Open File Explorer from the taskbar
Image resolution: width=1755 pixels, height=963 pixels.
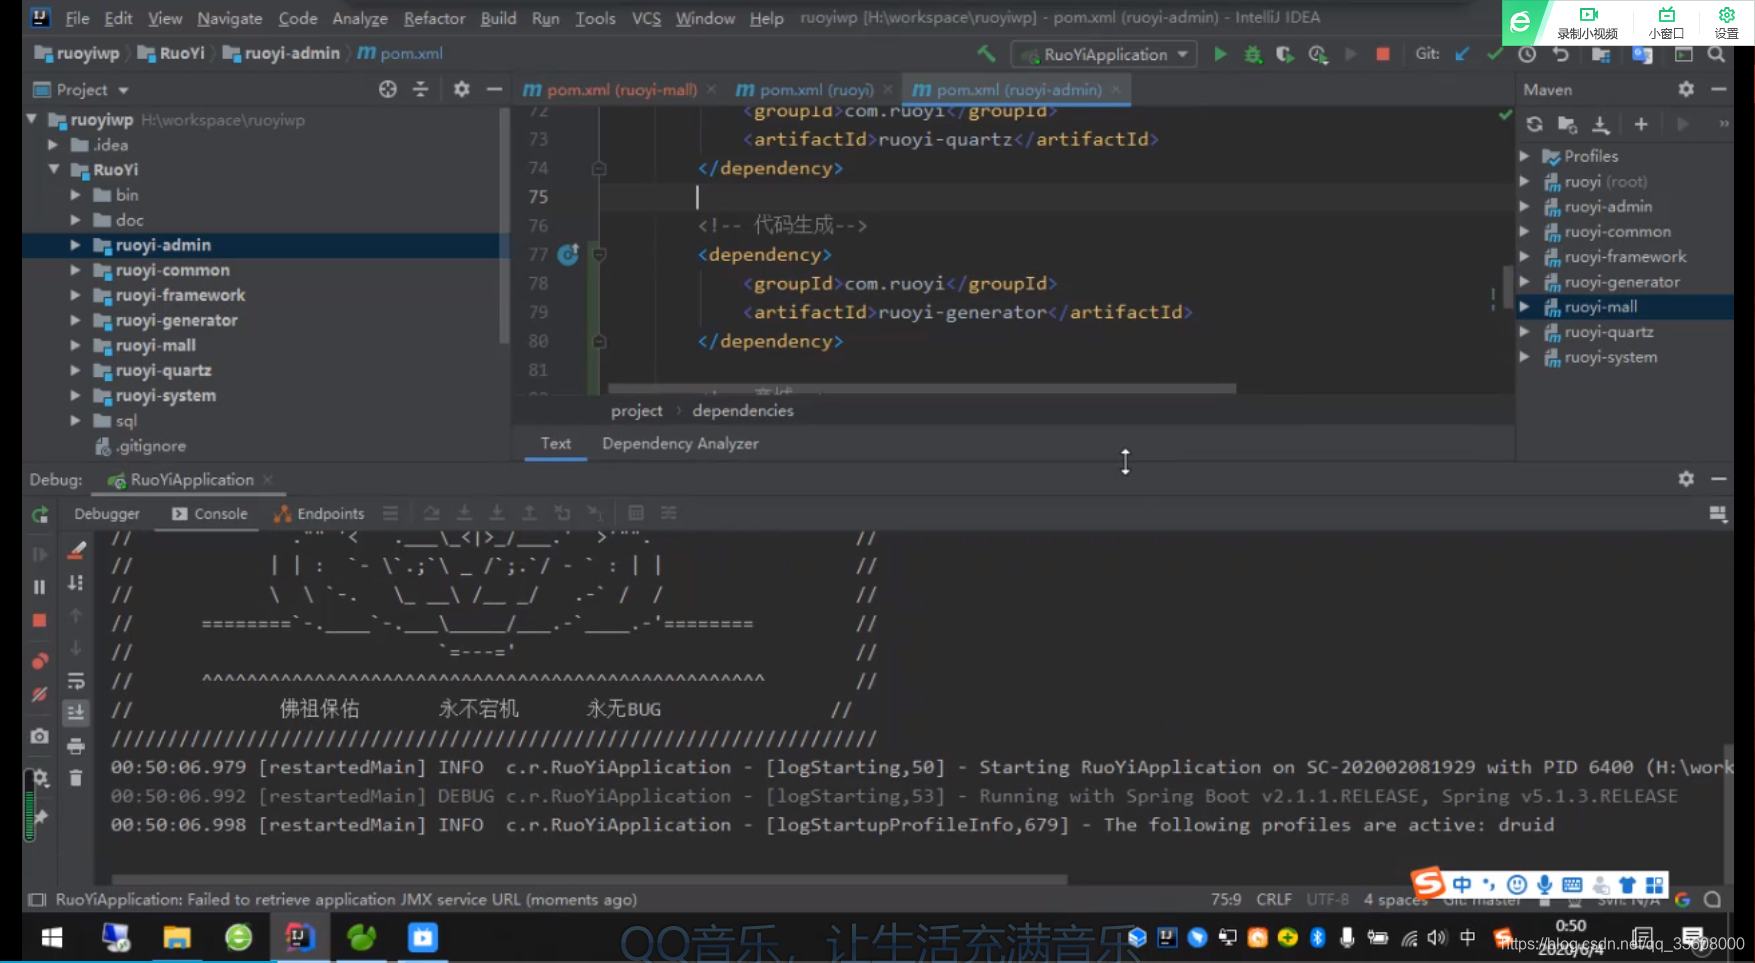(x=177, y=937)
